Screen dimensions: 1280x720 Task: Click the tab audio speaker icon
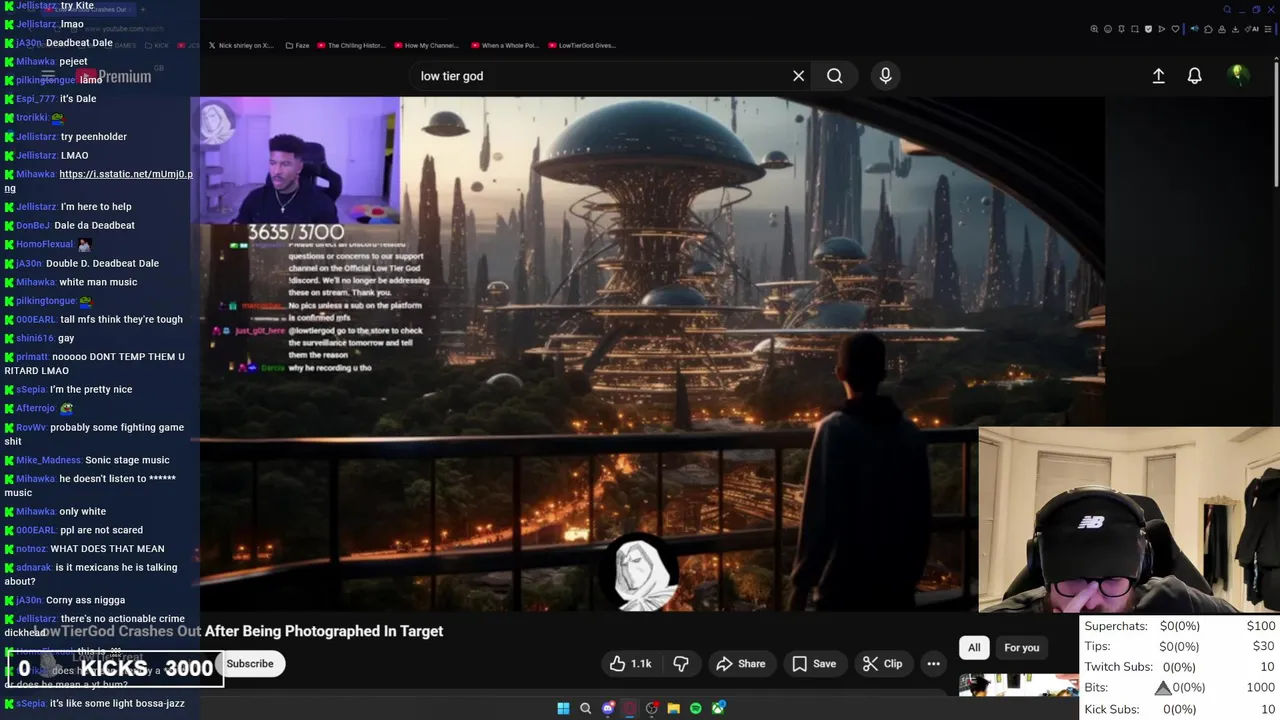pos(1195,29)
